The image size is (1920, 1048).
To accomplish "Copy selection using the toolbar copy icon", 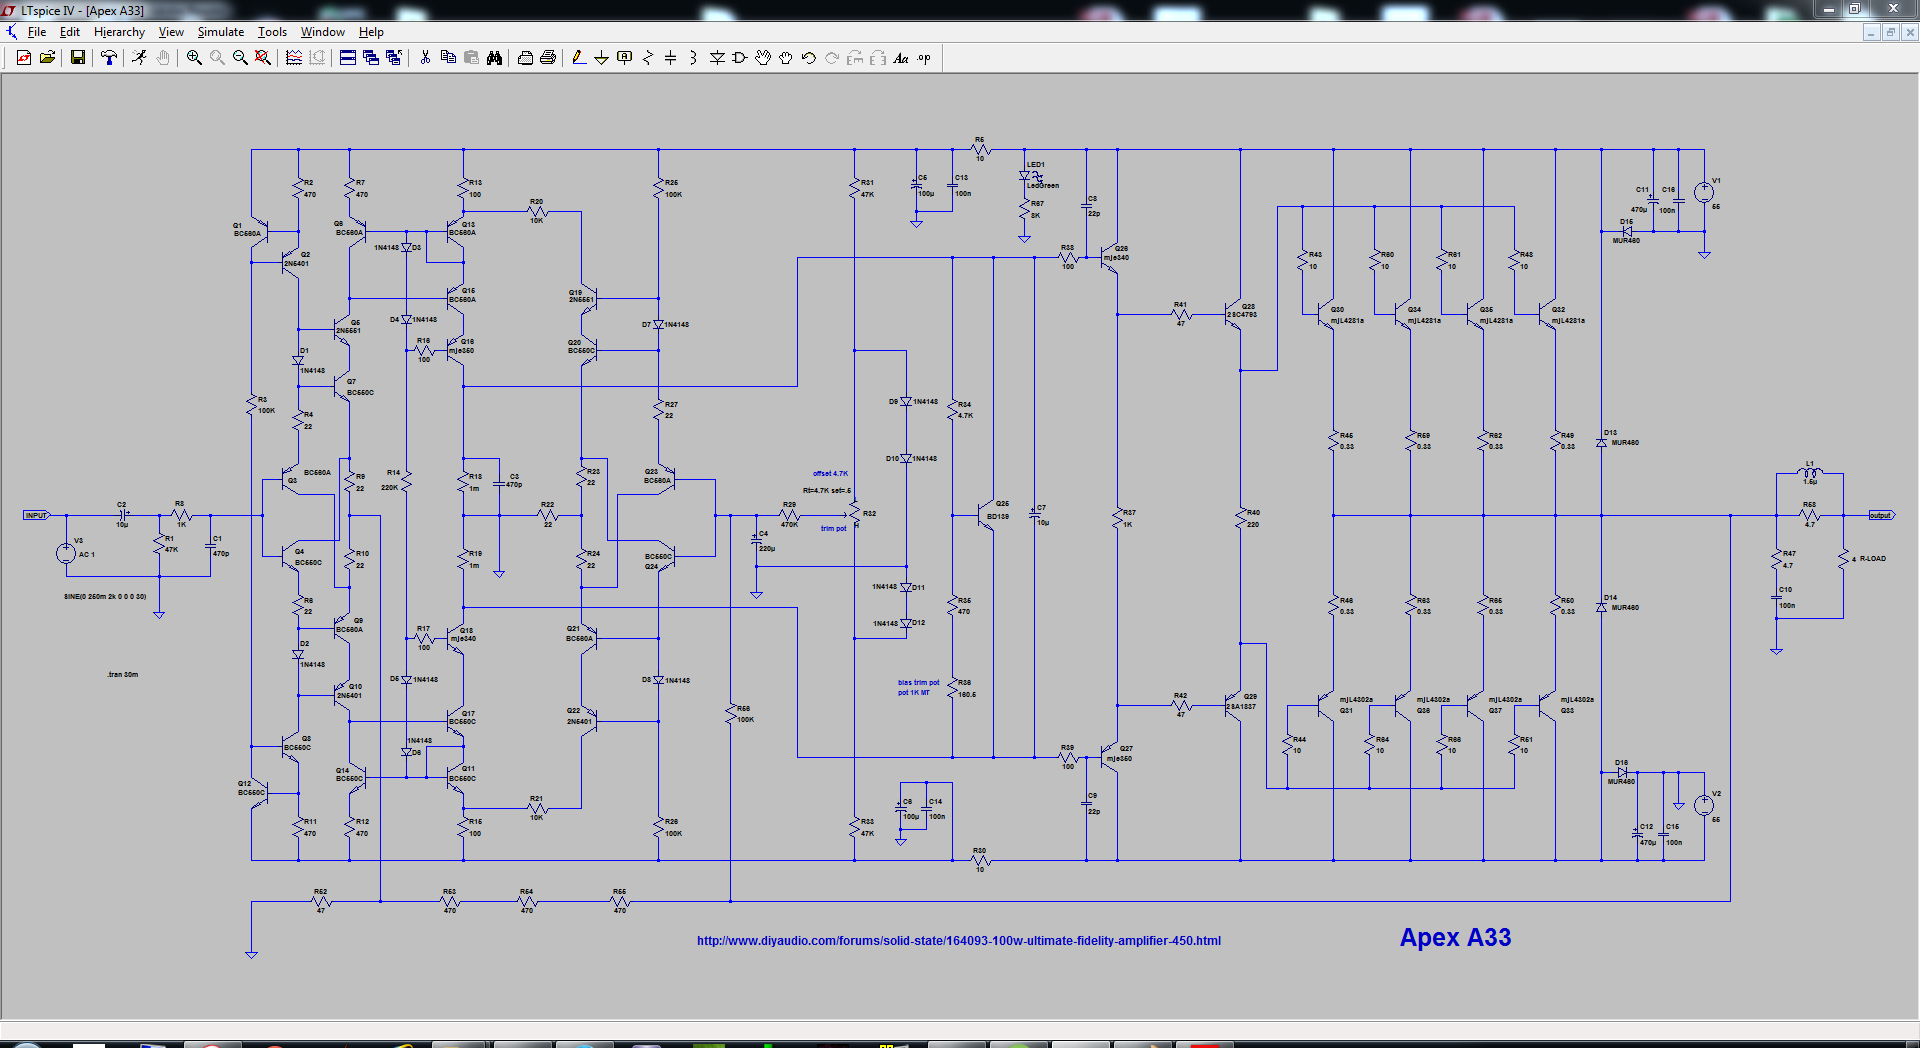I will click(x=448, y=58).
